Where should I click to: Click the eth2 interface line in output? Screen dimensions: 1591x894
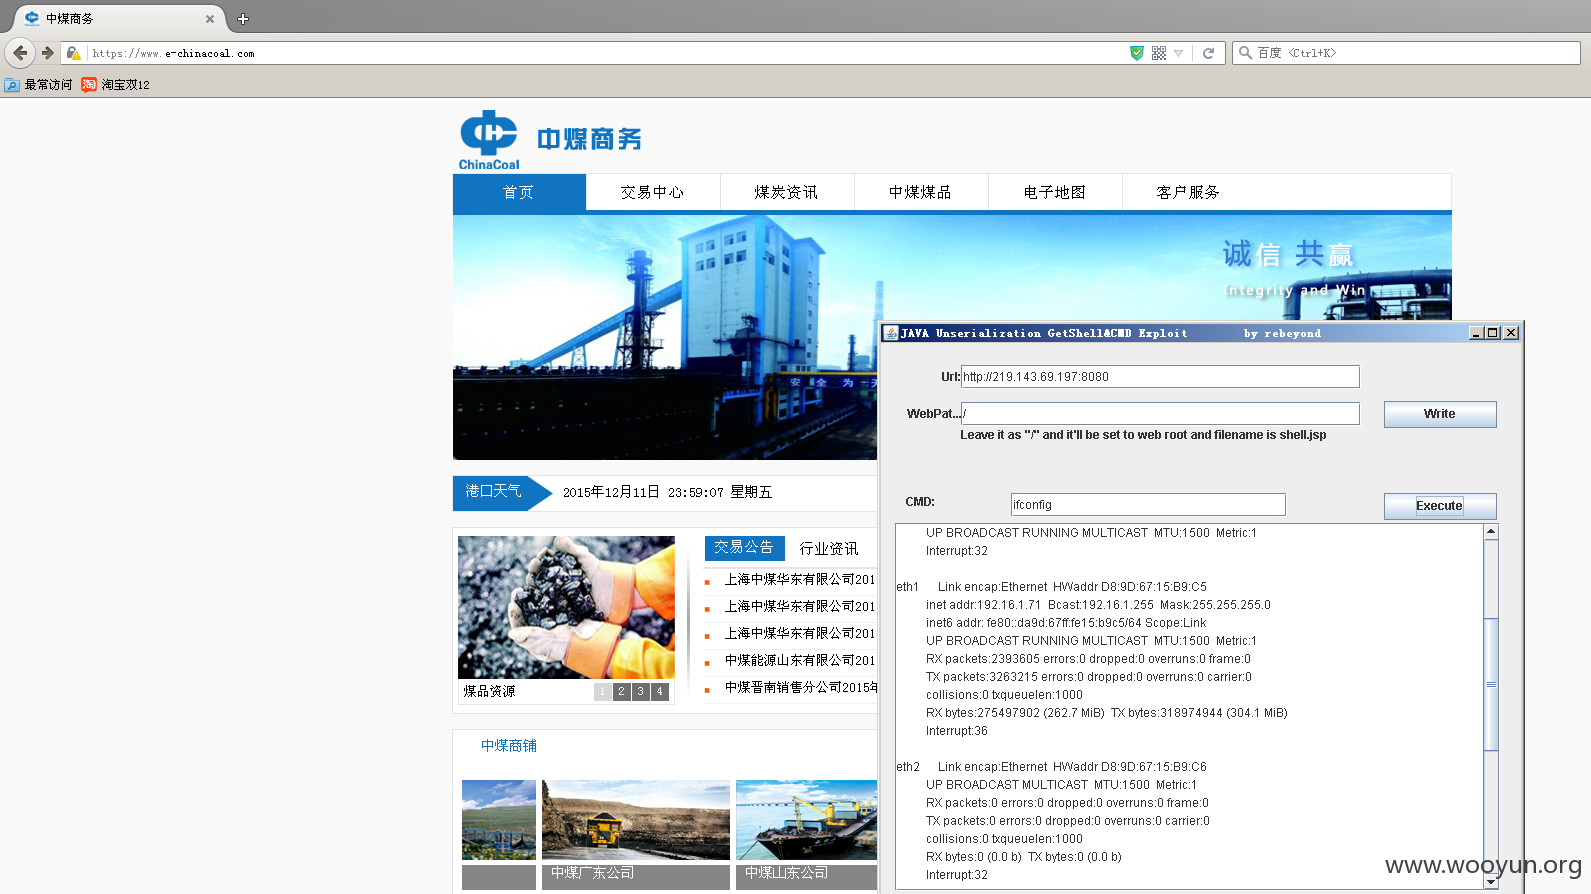point(1051,767)
